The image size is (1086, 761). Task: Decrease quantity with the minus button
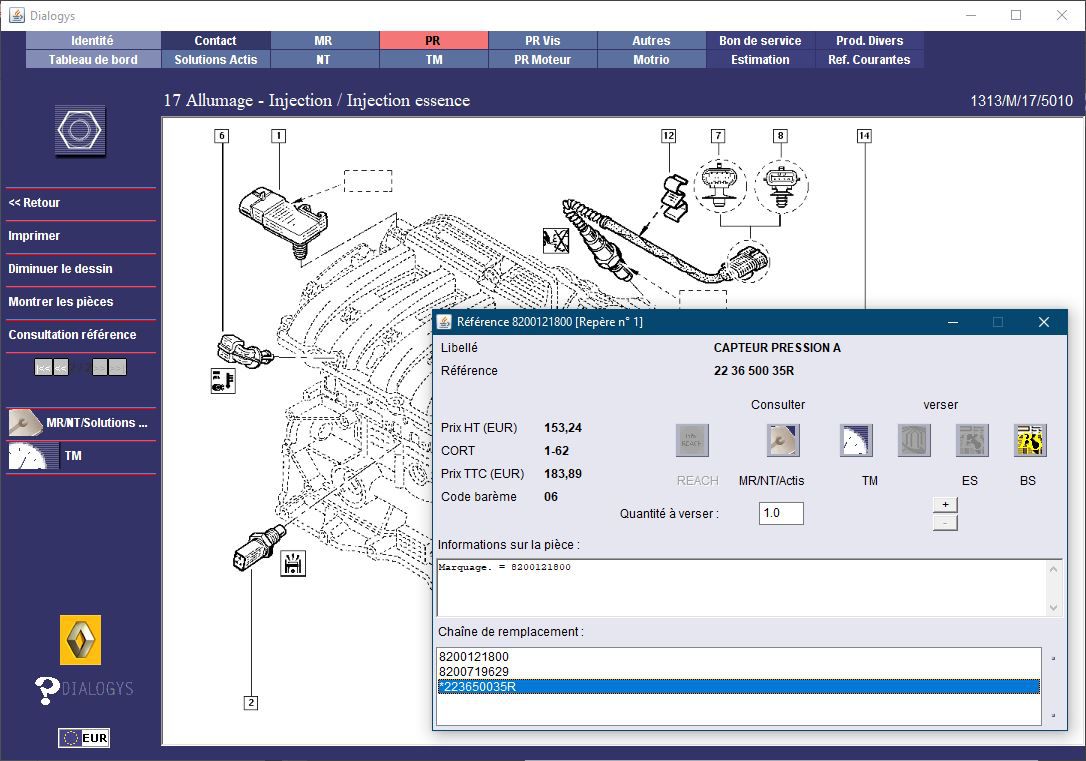(x=945, y=523)
